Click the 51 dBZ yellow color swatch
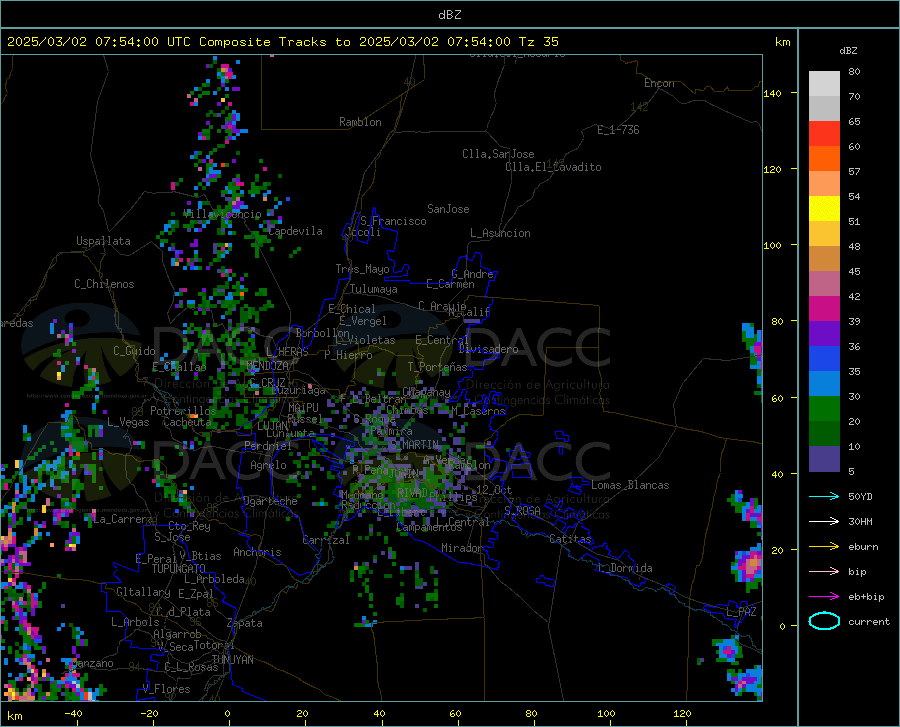The image size is (900, 727). tap(824, 209)
